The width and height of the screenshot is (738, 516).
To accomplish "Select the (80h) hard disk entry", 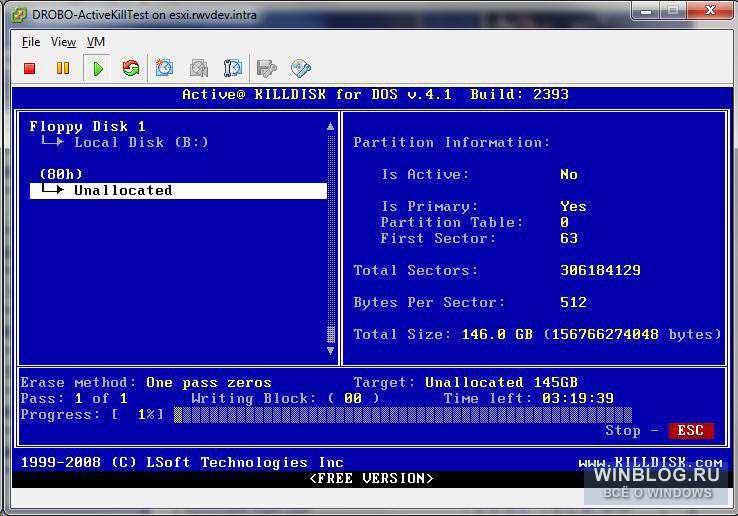I will pyautogui.click(x=61, y=174).
